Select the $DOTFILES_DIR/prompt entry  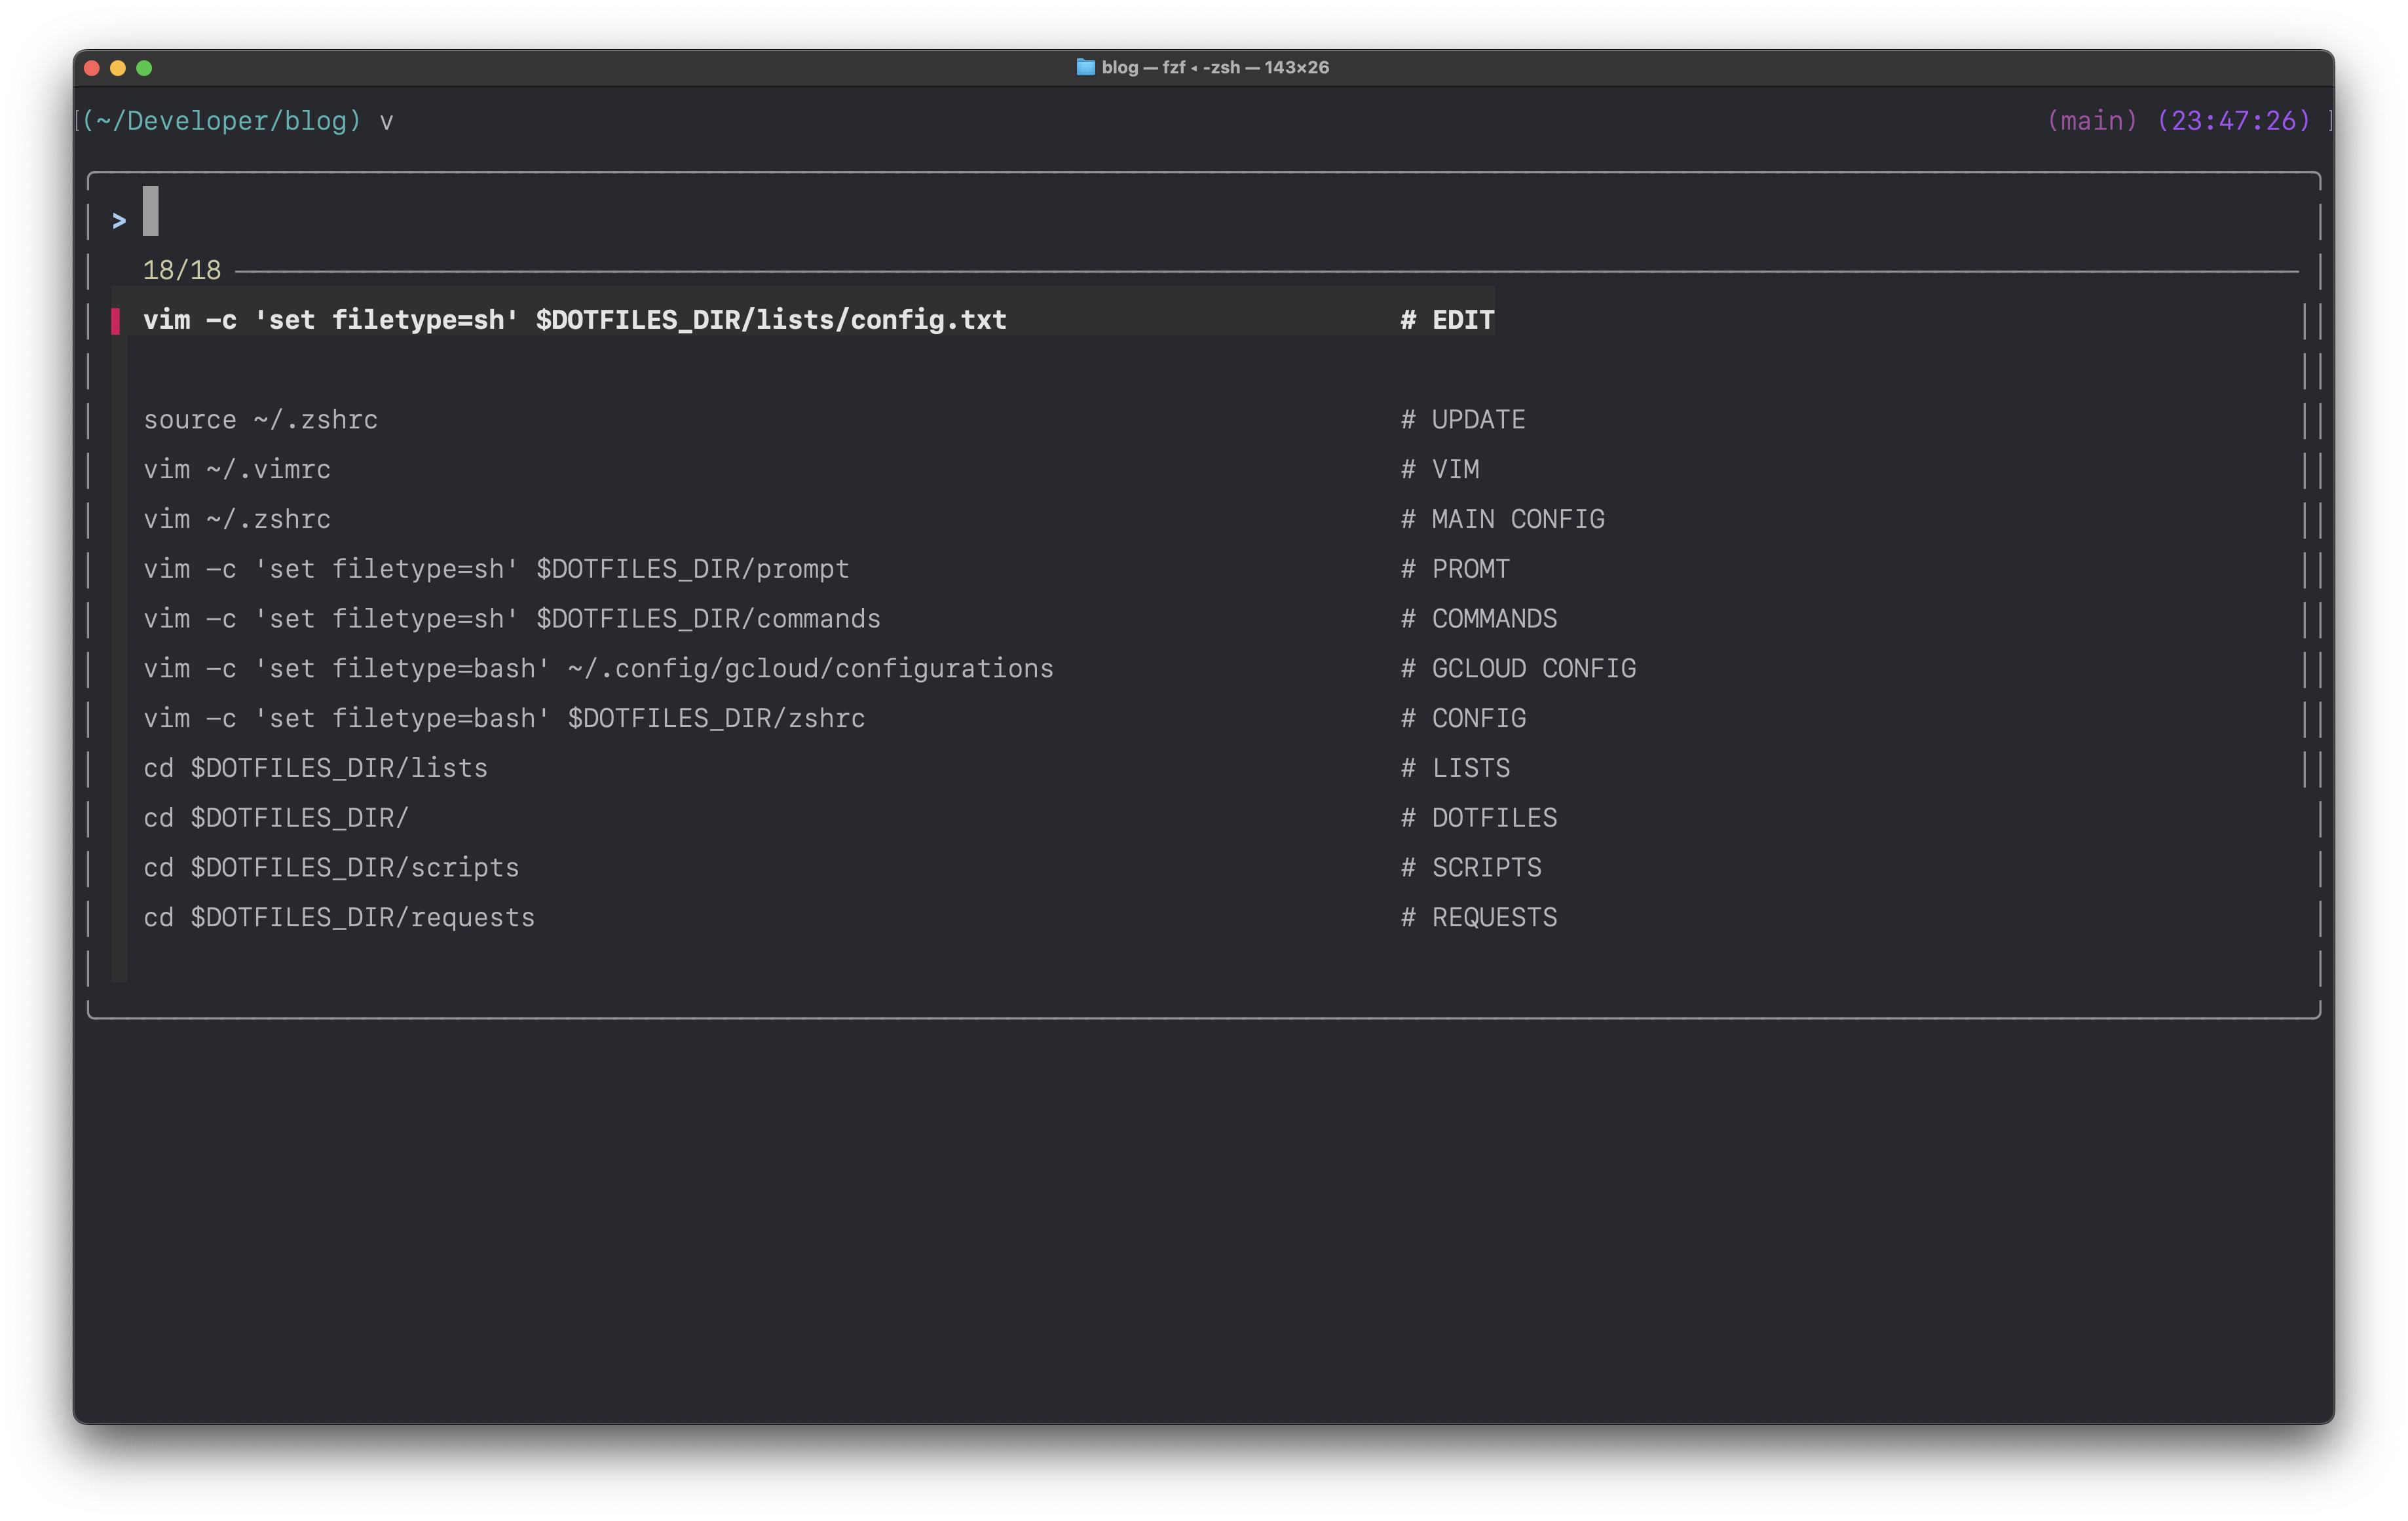[x=496, y=569]
